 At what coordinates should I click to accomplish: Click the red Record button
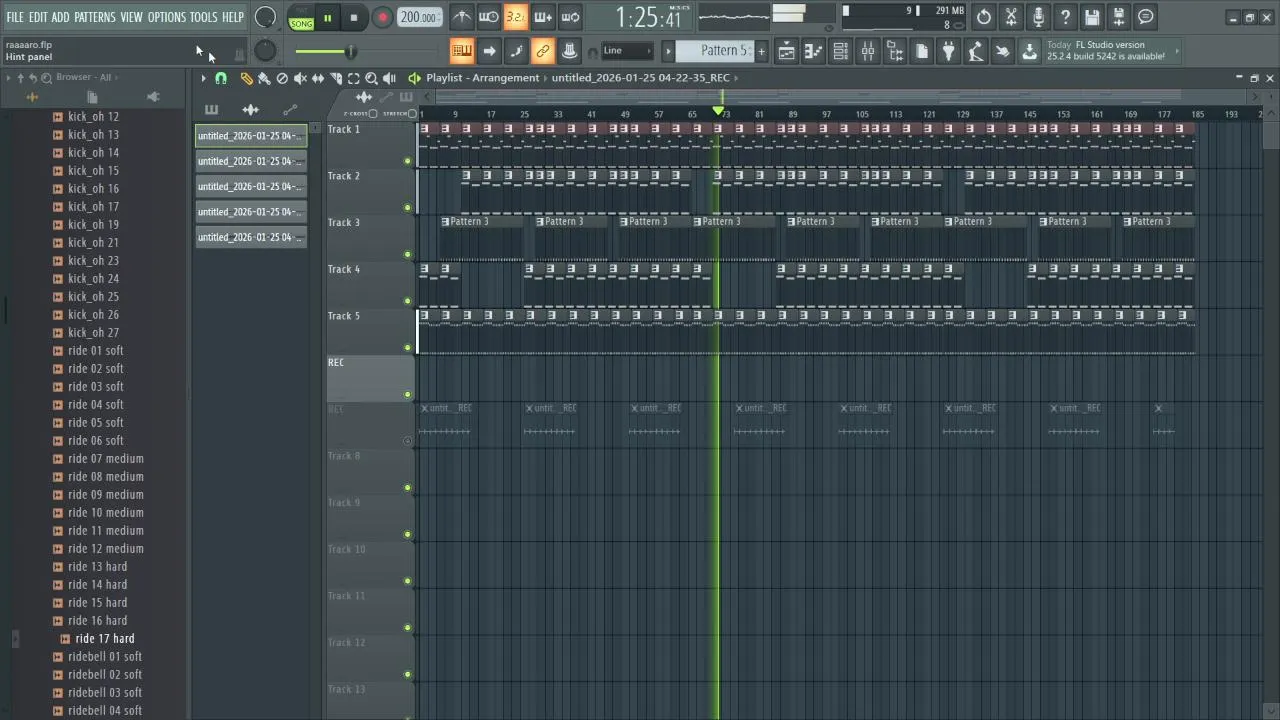[x=382, y=17]
